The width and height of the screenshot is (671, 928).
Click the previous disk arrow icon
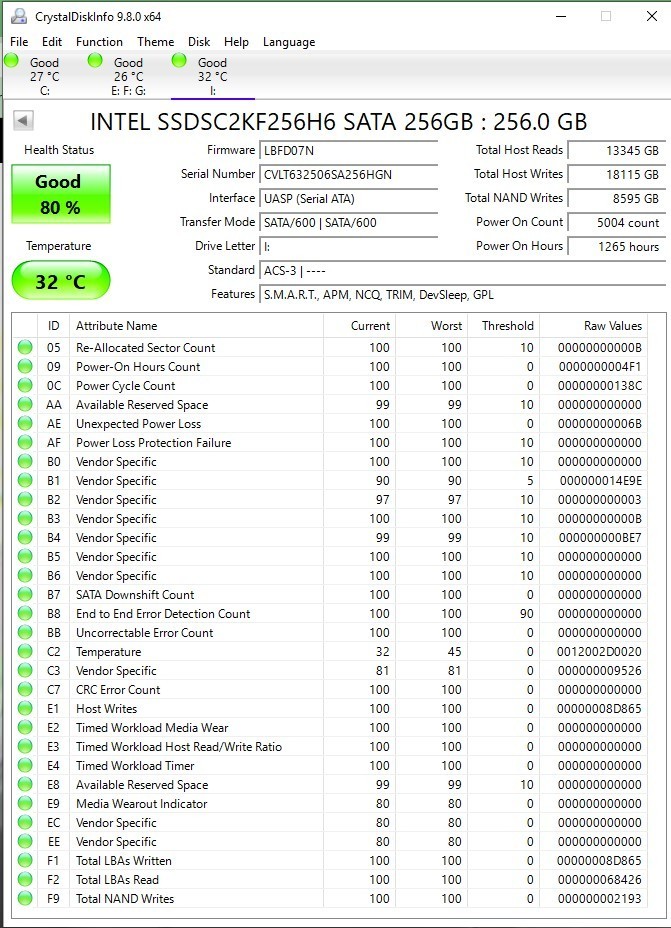[23, 120]
